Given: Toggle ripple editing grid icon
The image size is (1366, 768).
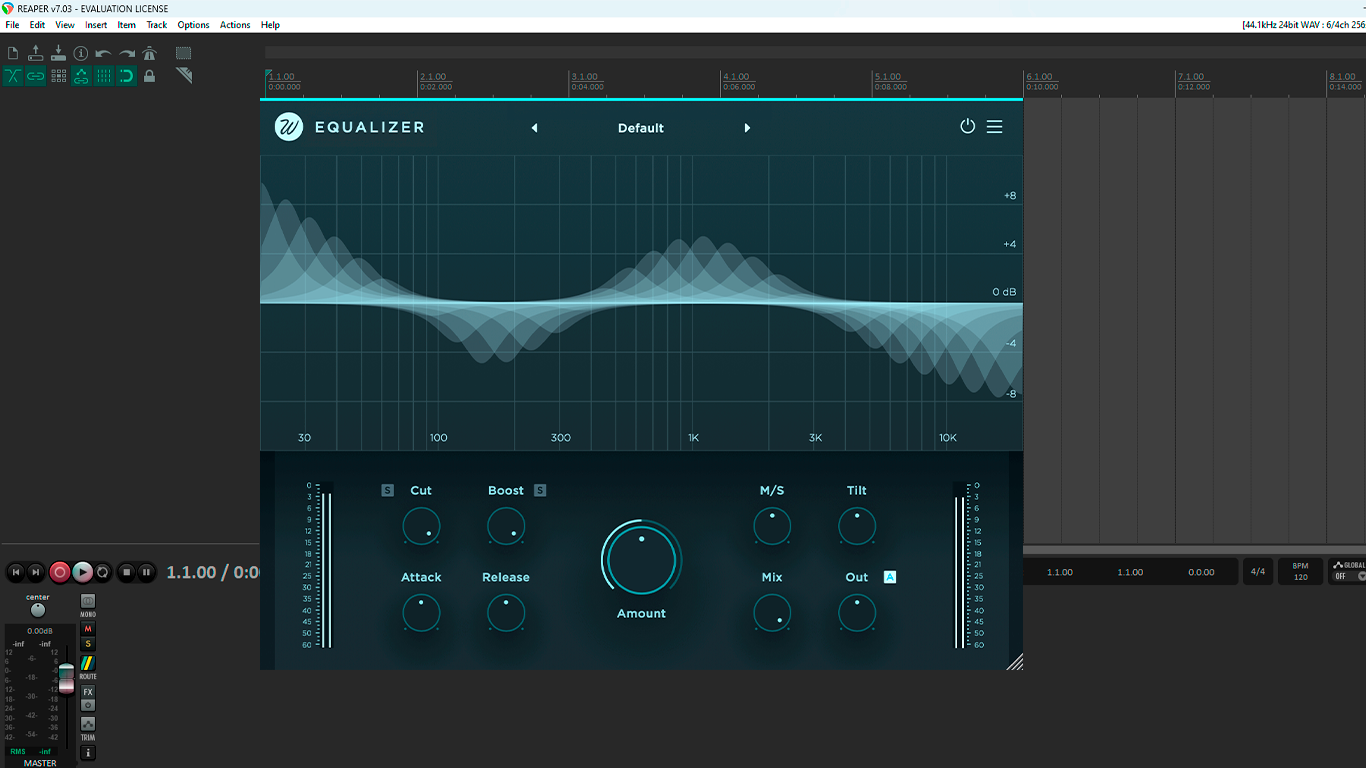Looking at the screenshot, I should 59,75.
